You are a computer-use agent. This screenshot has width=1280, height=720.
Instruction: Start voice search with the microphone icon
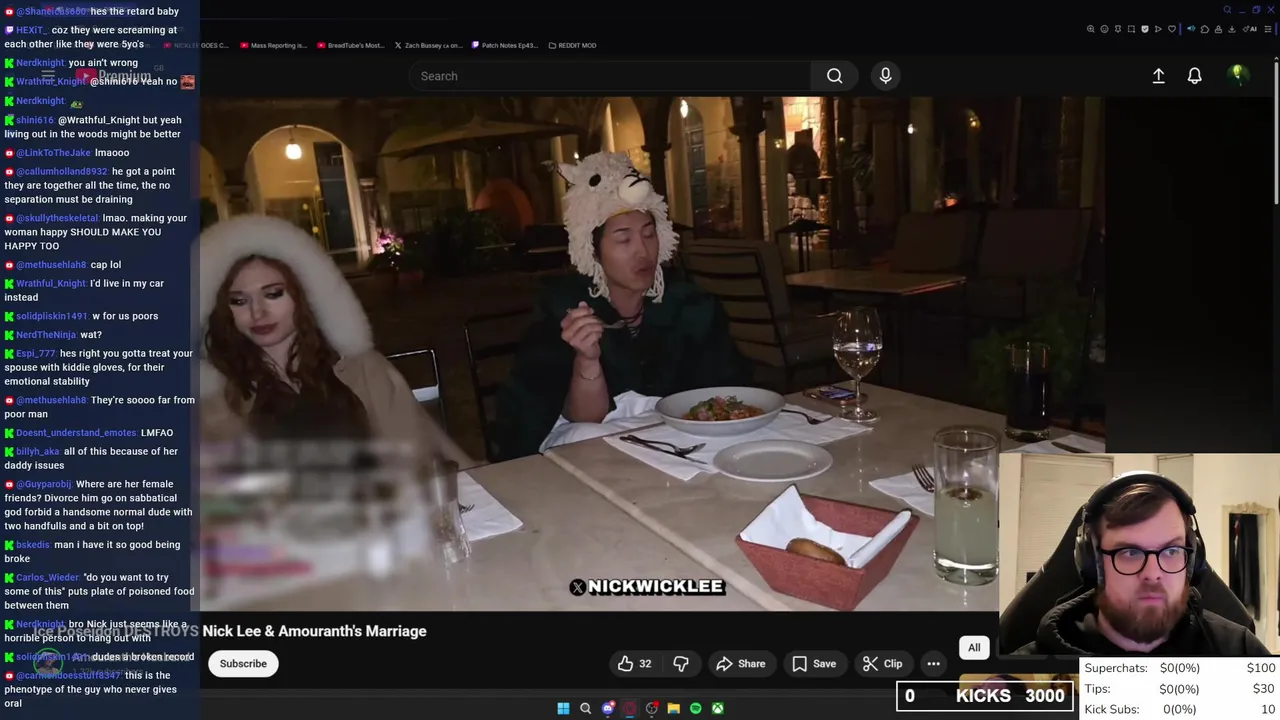(885, 76)
